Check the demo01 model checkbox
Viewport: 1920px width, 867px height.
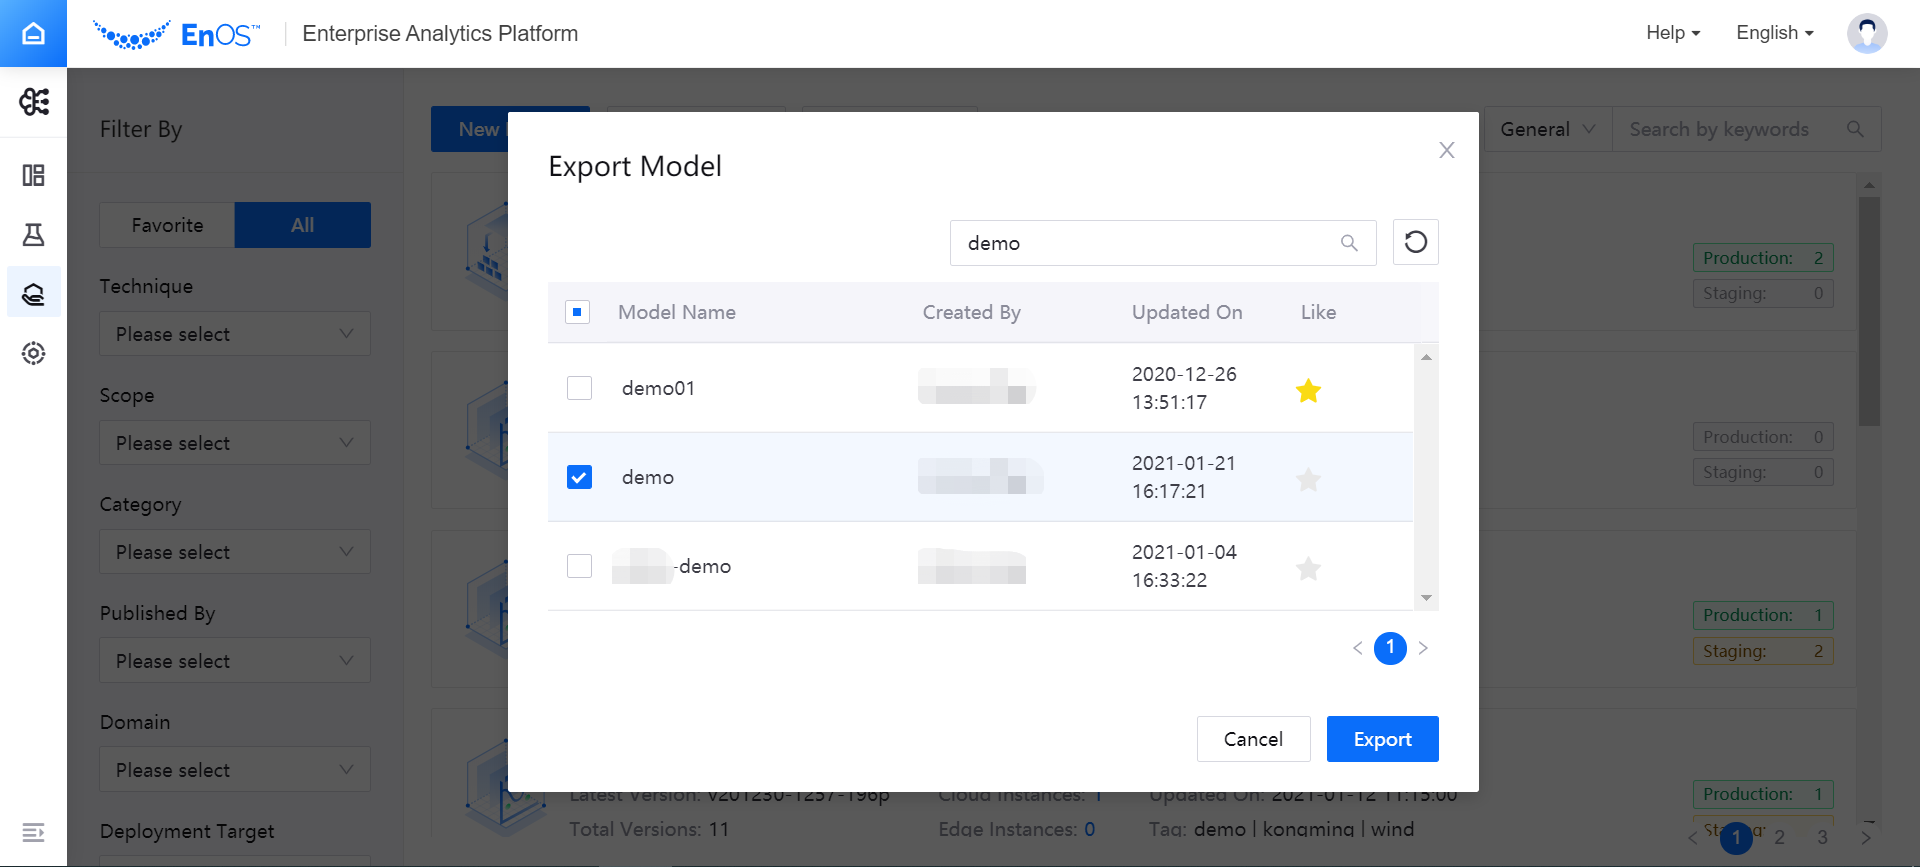pyautogui.click(x=579, y=388)
